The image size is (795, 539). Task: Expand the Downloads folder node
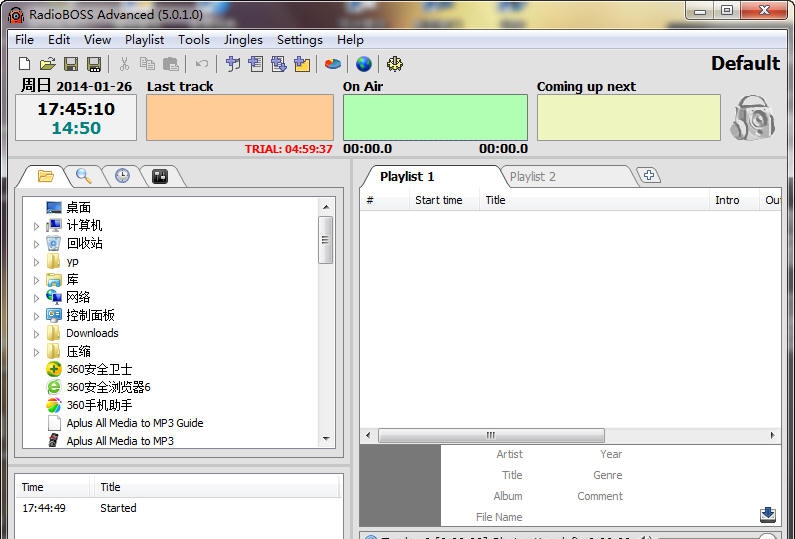click(37, 334)
